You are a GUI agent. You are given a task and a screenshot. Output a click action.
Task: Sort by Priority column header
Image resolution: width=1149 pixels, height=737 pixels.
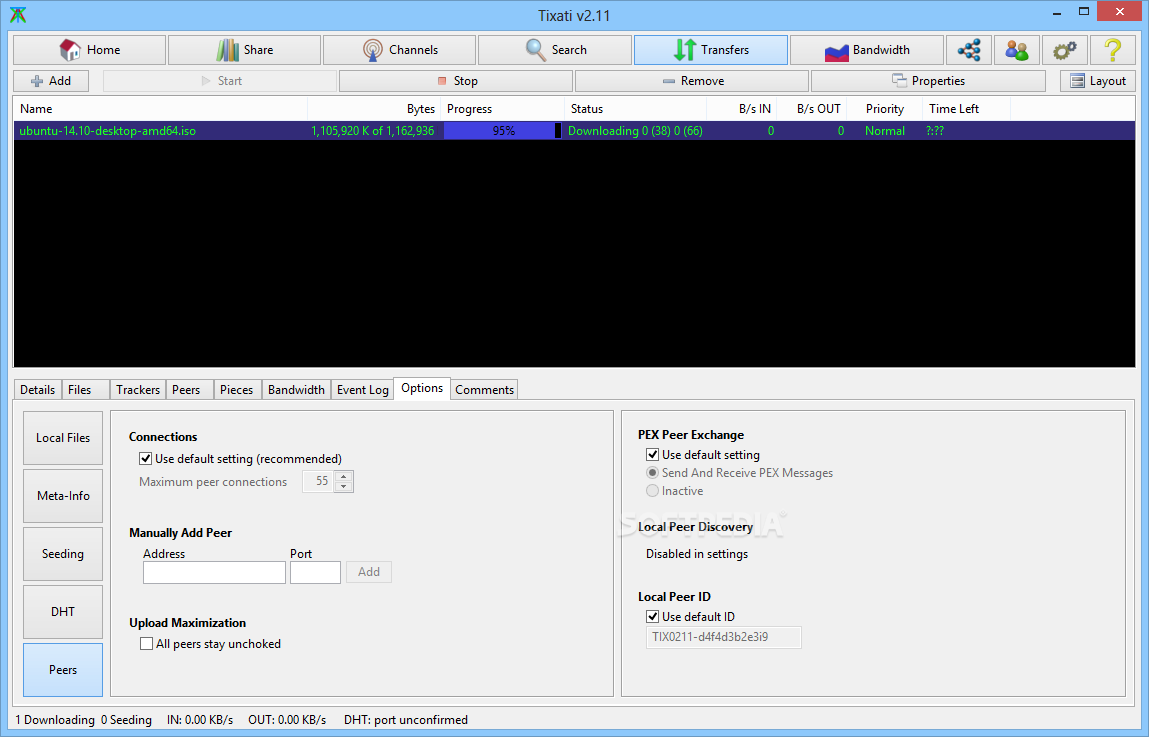(x=884, y=108)
